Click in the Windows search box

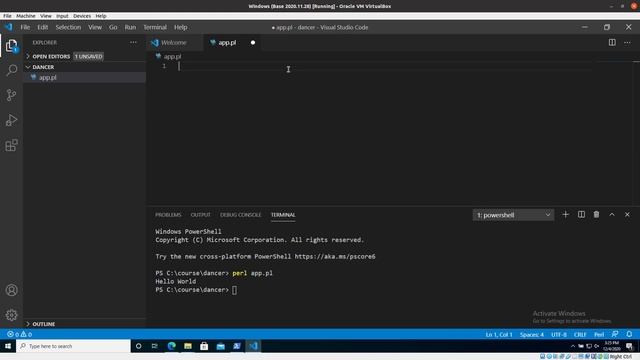point(73,346)
